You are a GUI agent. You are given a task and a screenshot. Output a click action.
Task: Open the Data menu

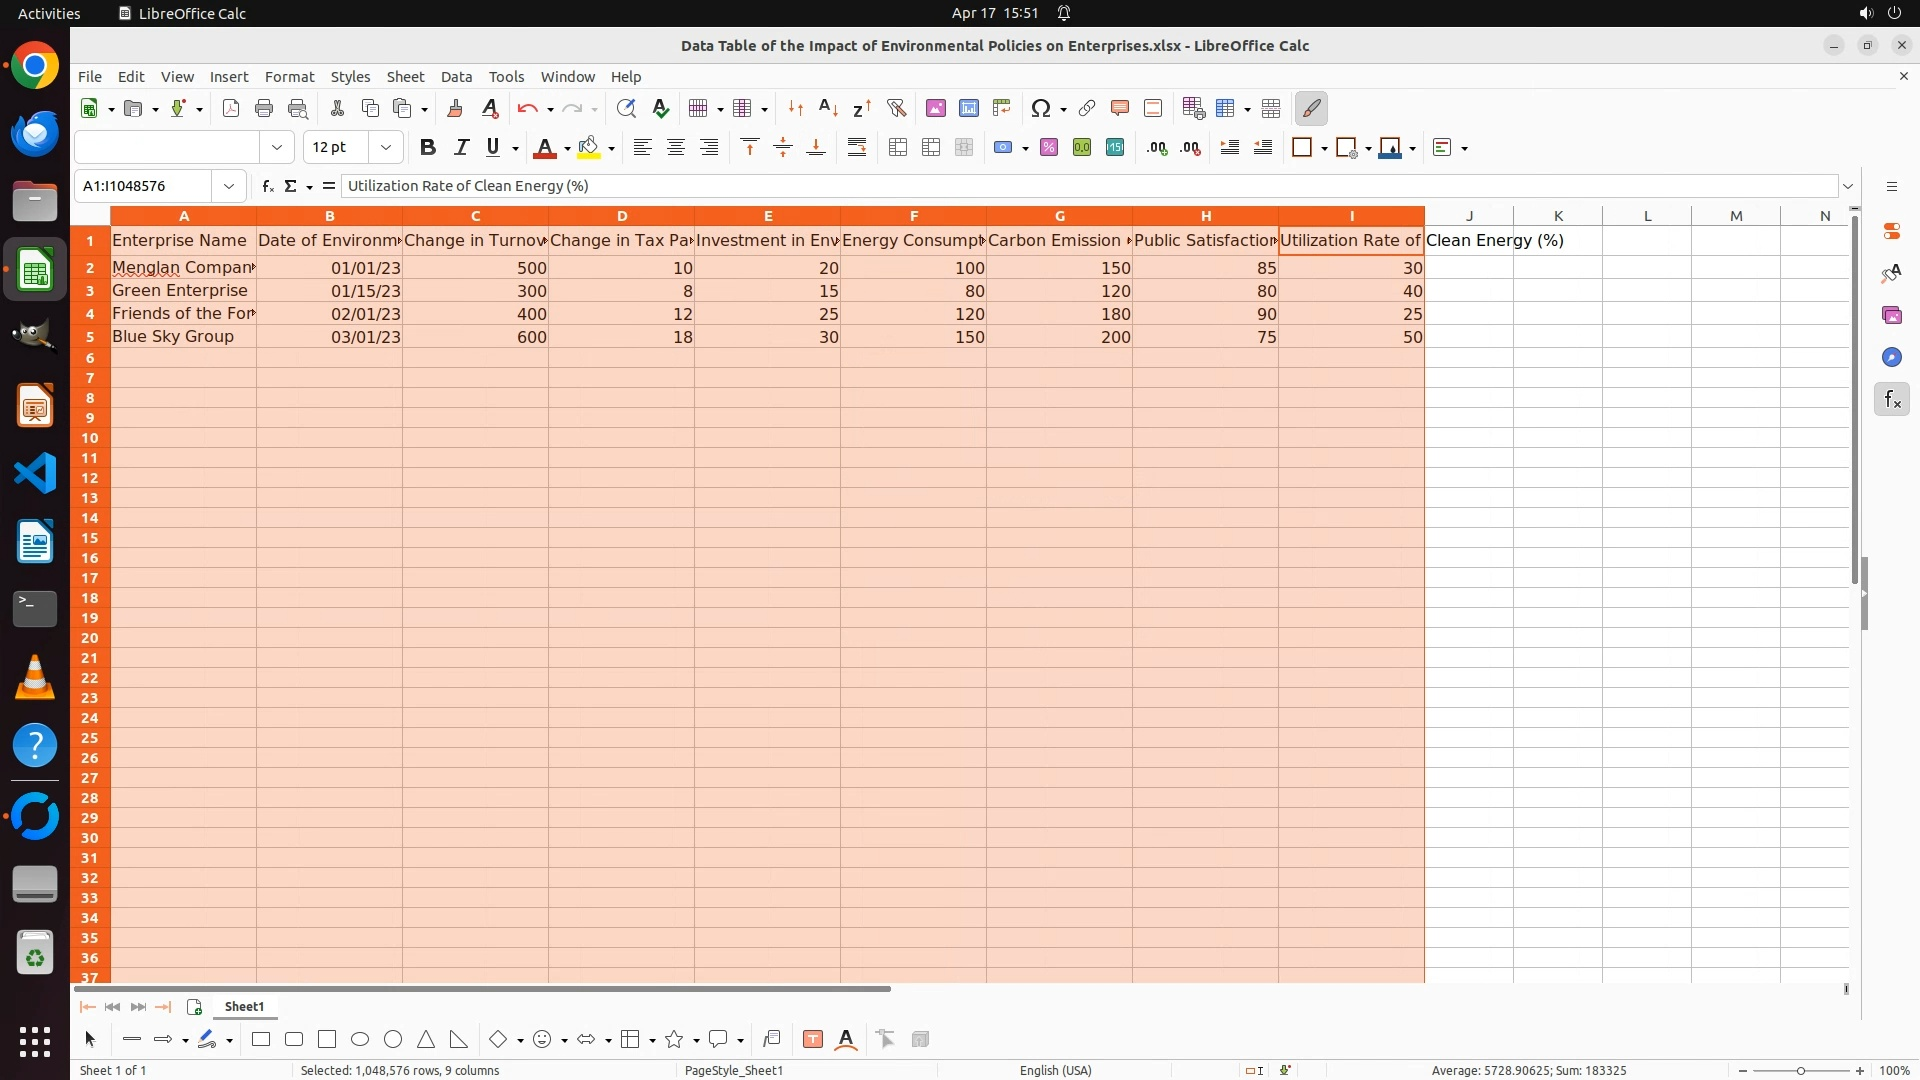[x=456, y=77]
